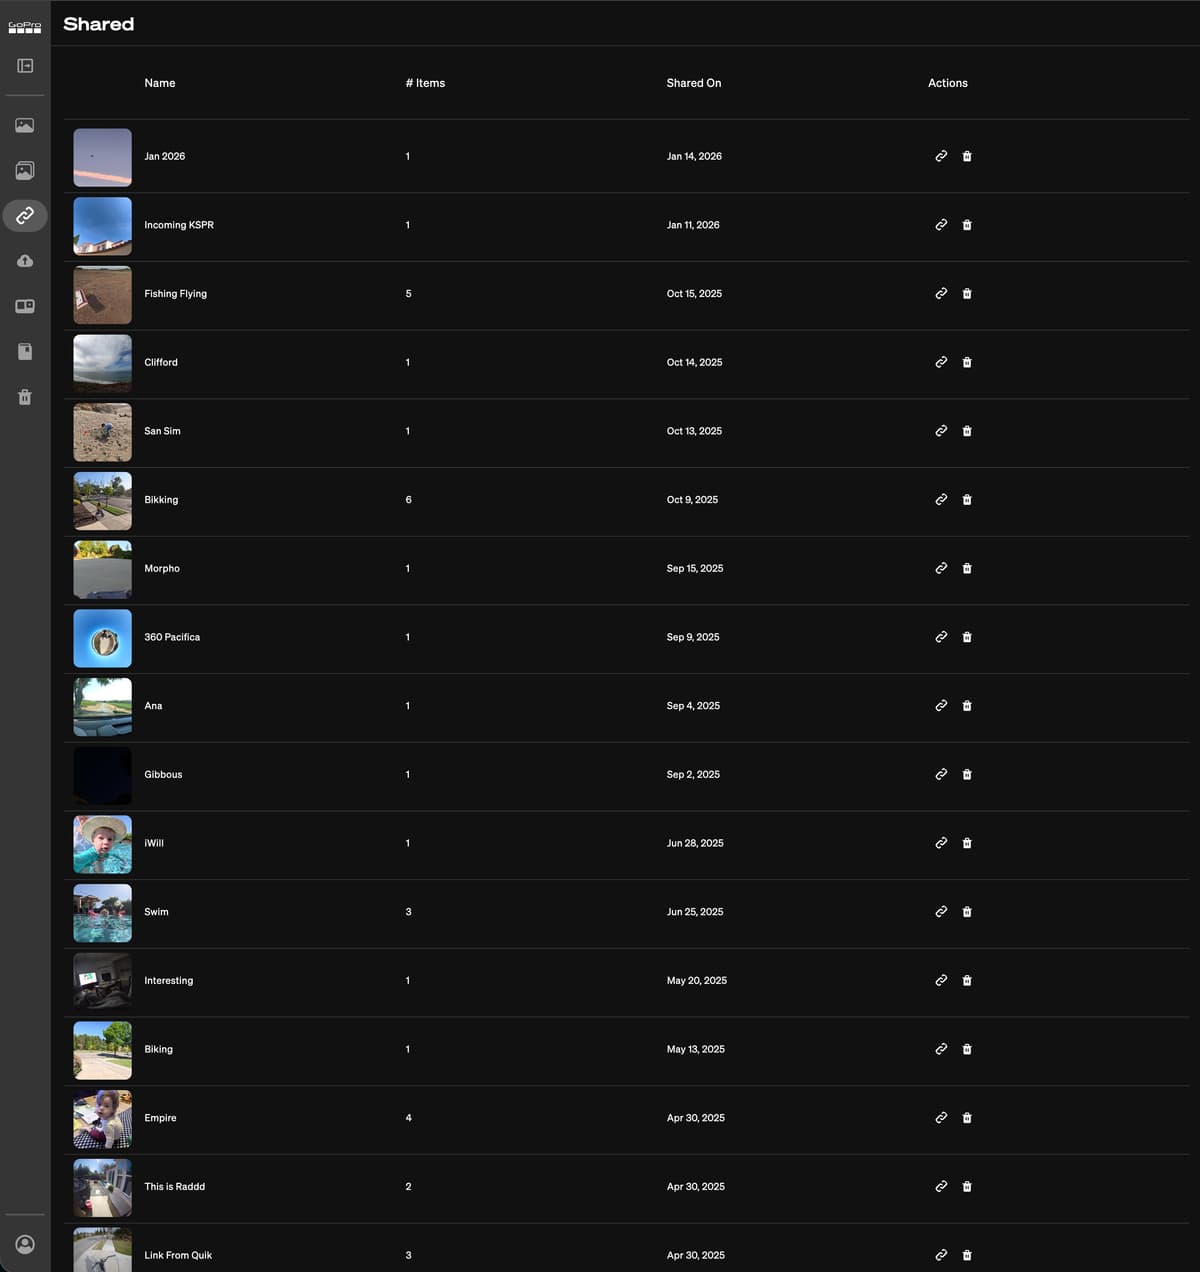Open the Gibbous collection name
1200x1272 pixels.
tap(163, 775)
